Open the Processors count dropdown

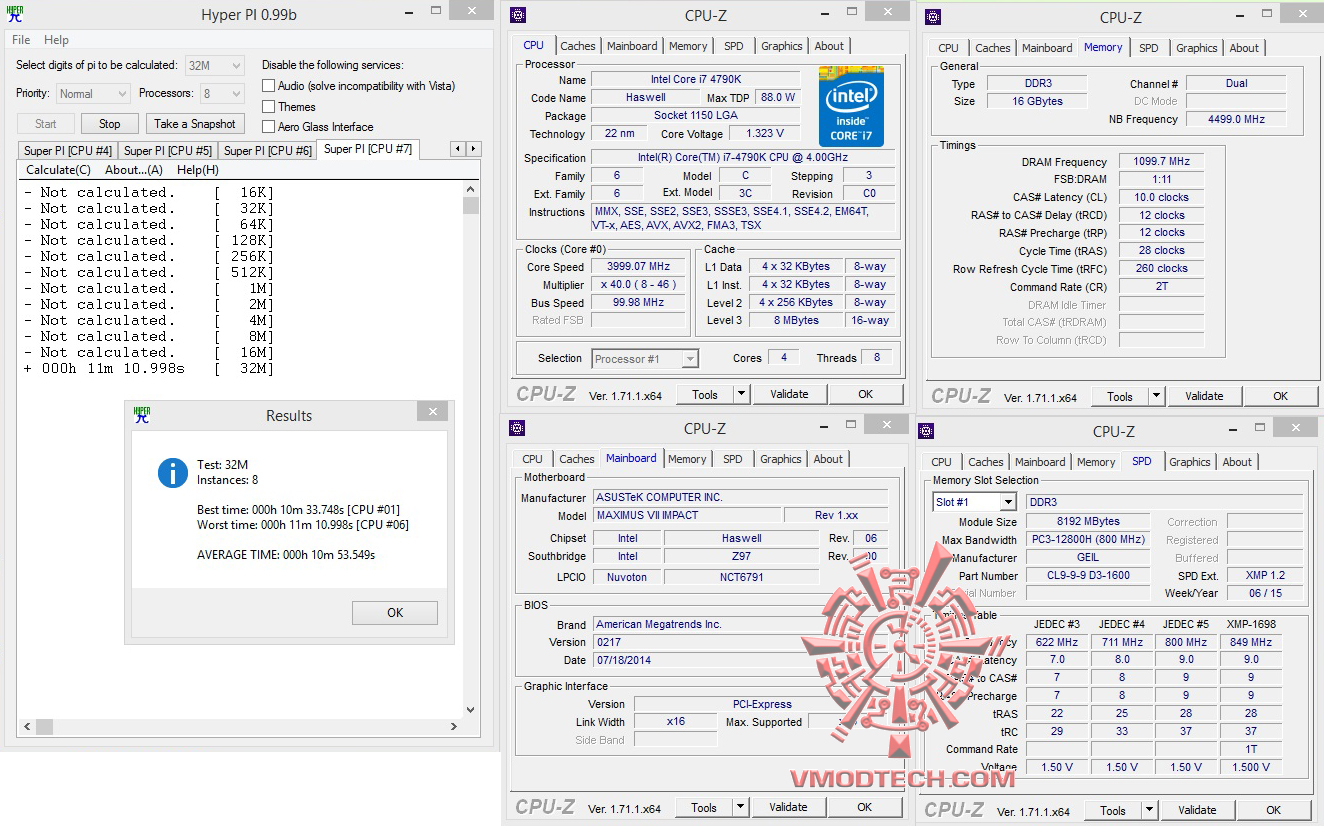click(x=222, y=93)
